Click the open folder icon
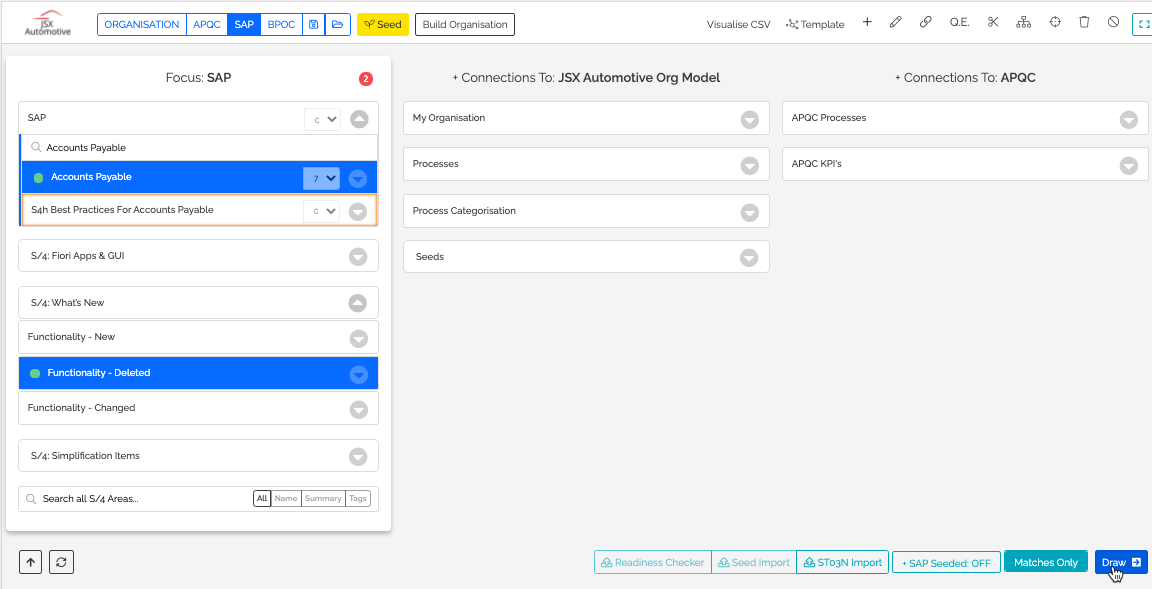The height and width of the screenshot is (589, 1152). (x=337, y=24)
